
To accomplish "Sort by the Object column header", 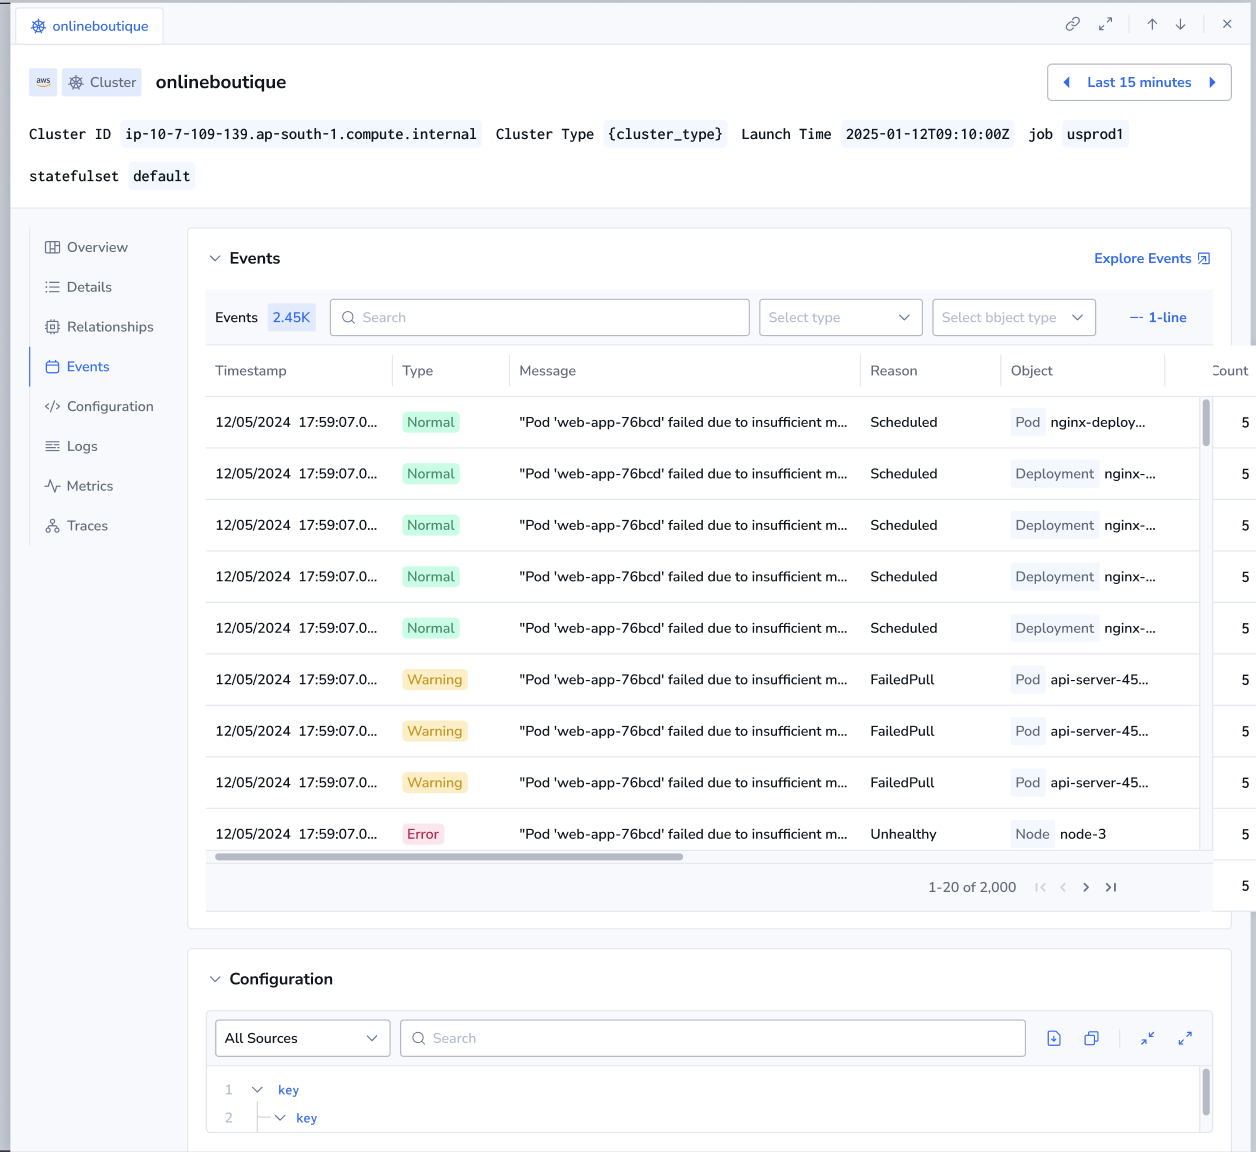I will tap(1032, 371).
